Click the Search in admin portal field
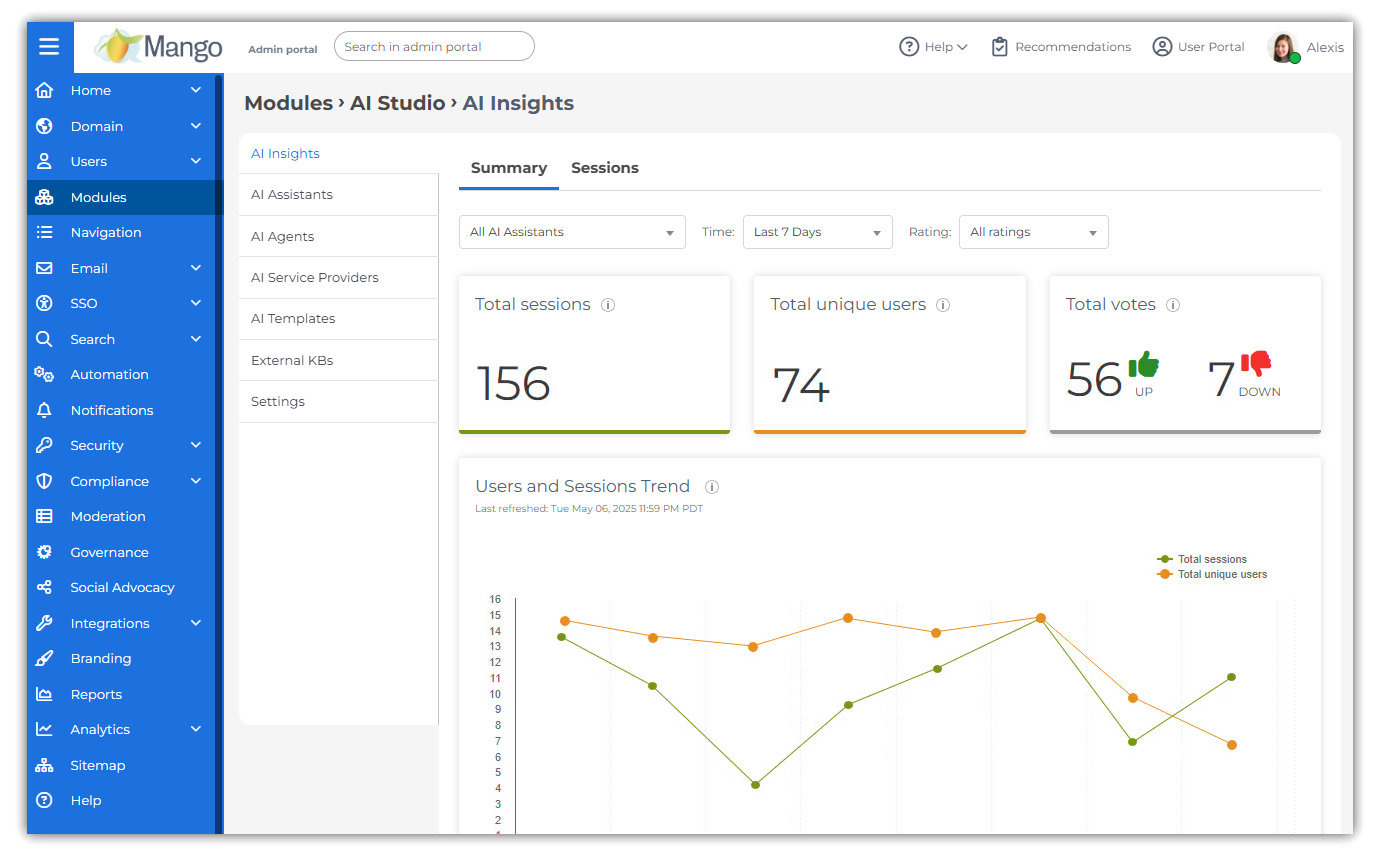Image resolution: width=1384 pixels, height=860 pixels. pos(434,47)
